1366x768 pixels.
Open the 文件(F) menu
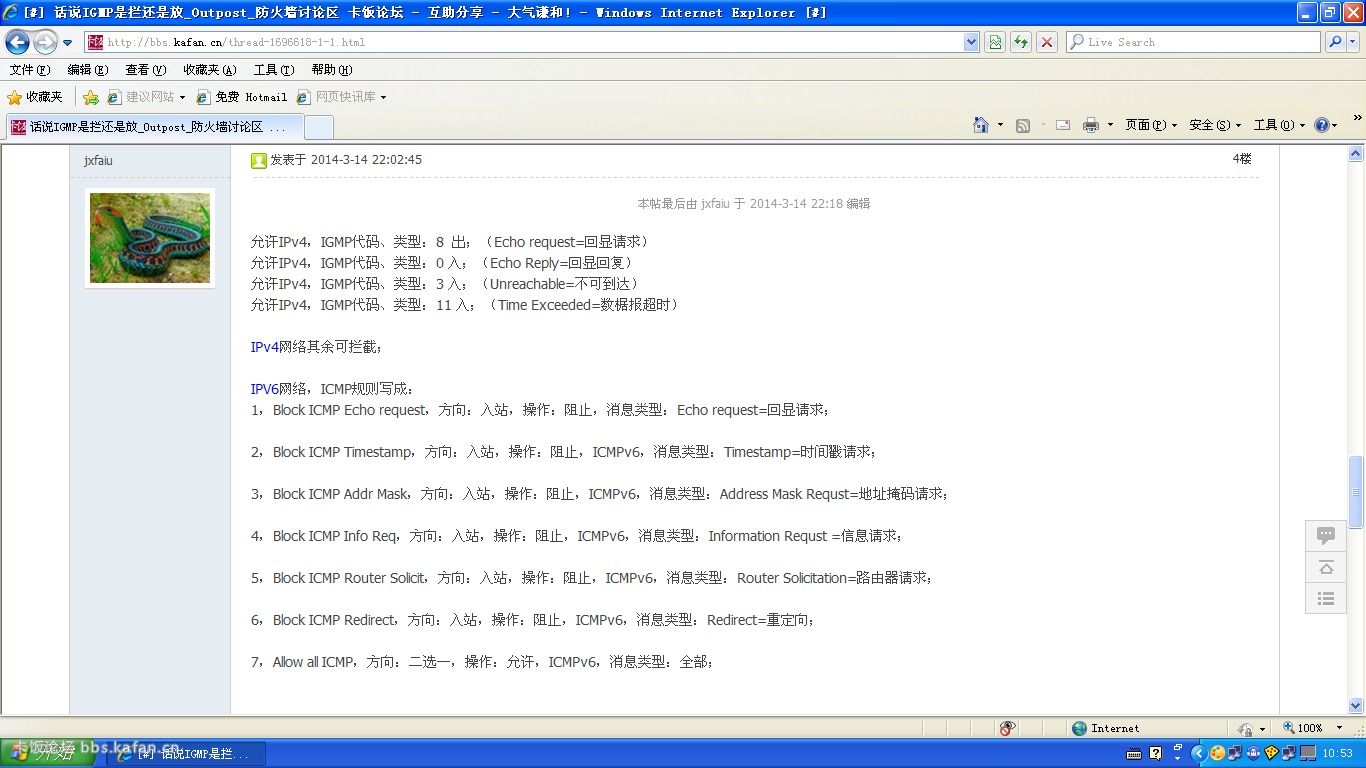(29, 70)
